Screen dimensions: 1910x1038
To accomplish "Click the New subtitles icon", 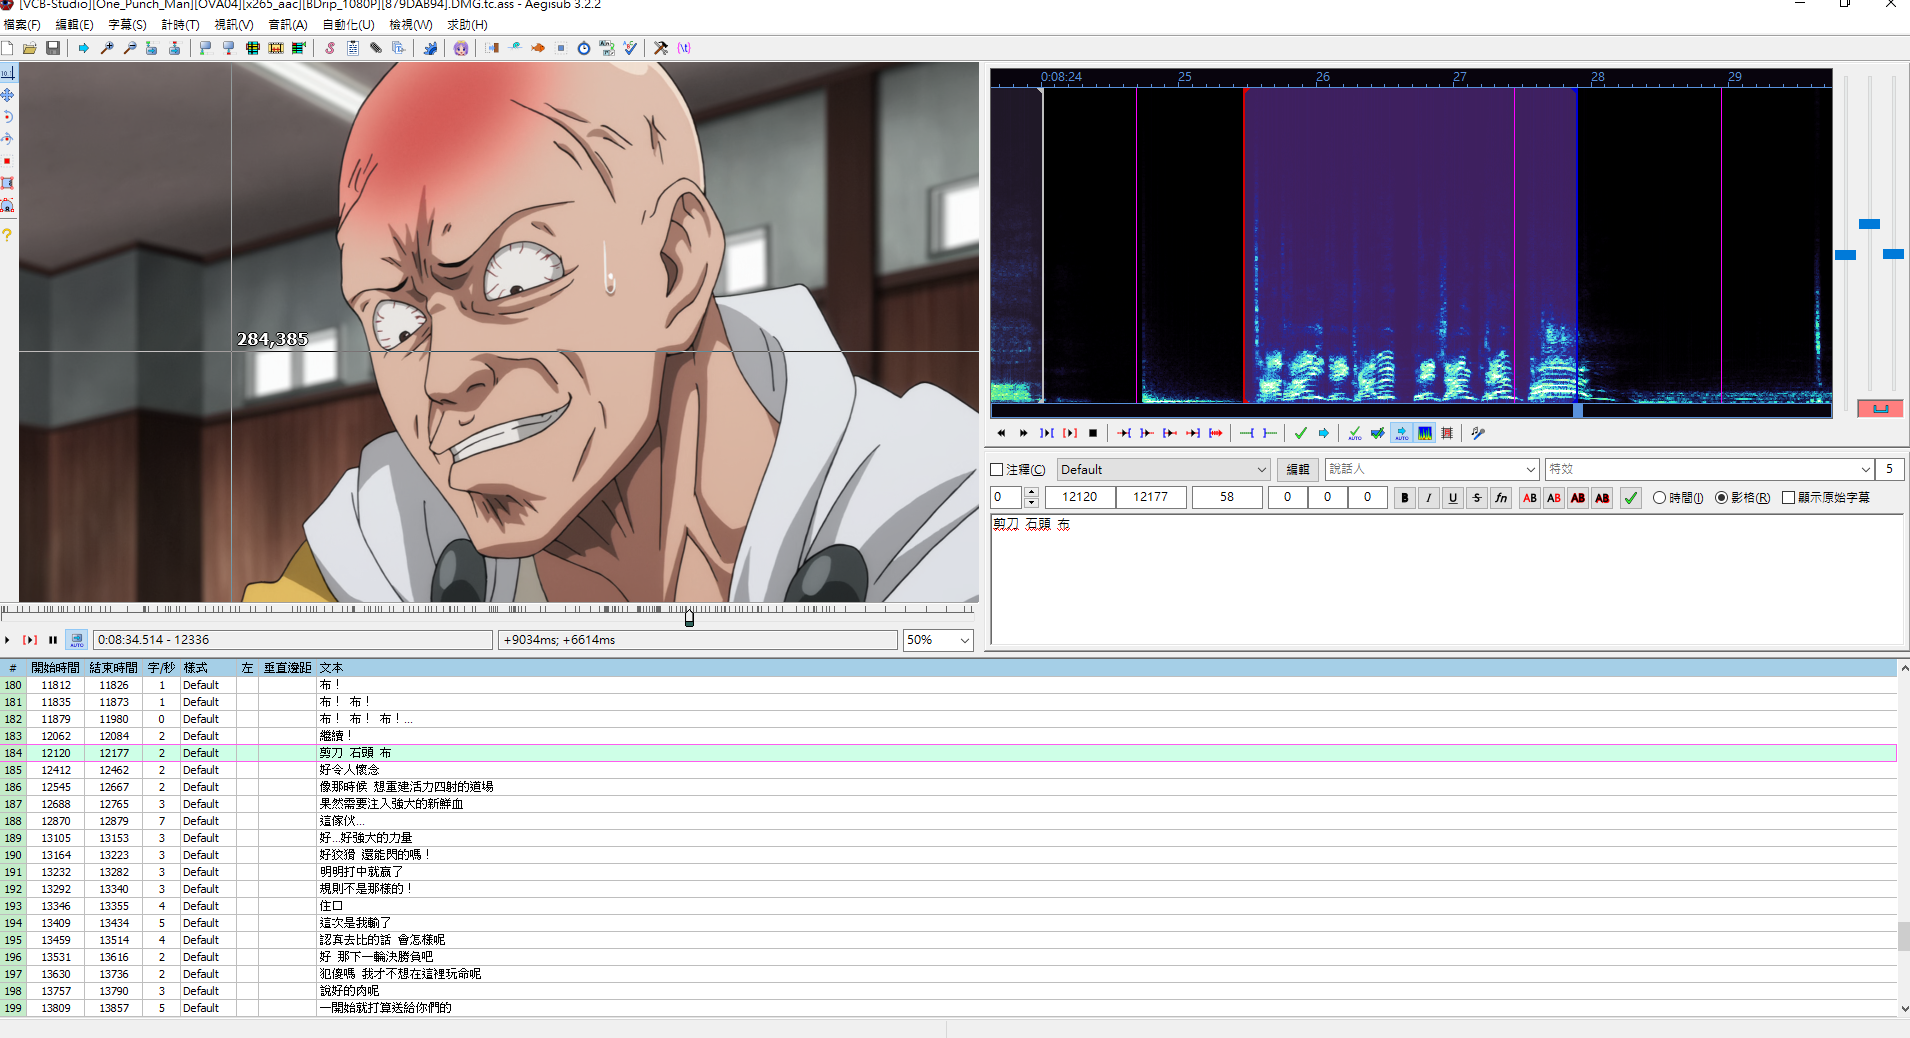I will tap(8, 48).
